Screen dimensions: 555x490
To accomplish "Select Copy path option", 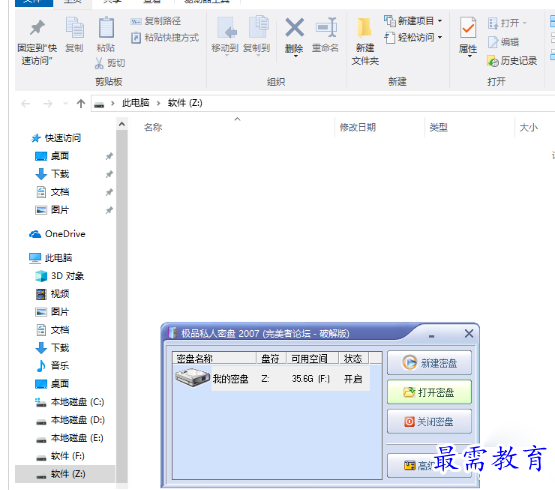I will coord(156,21).
